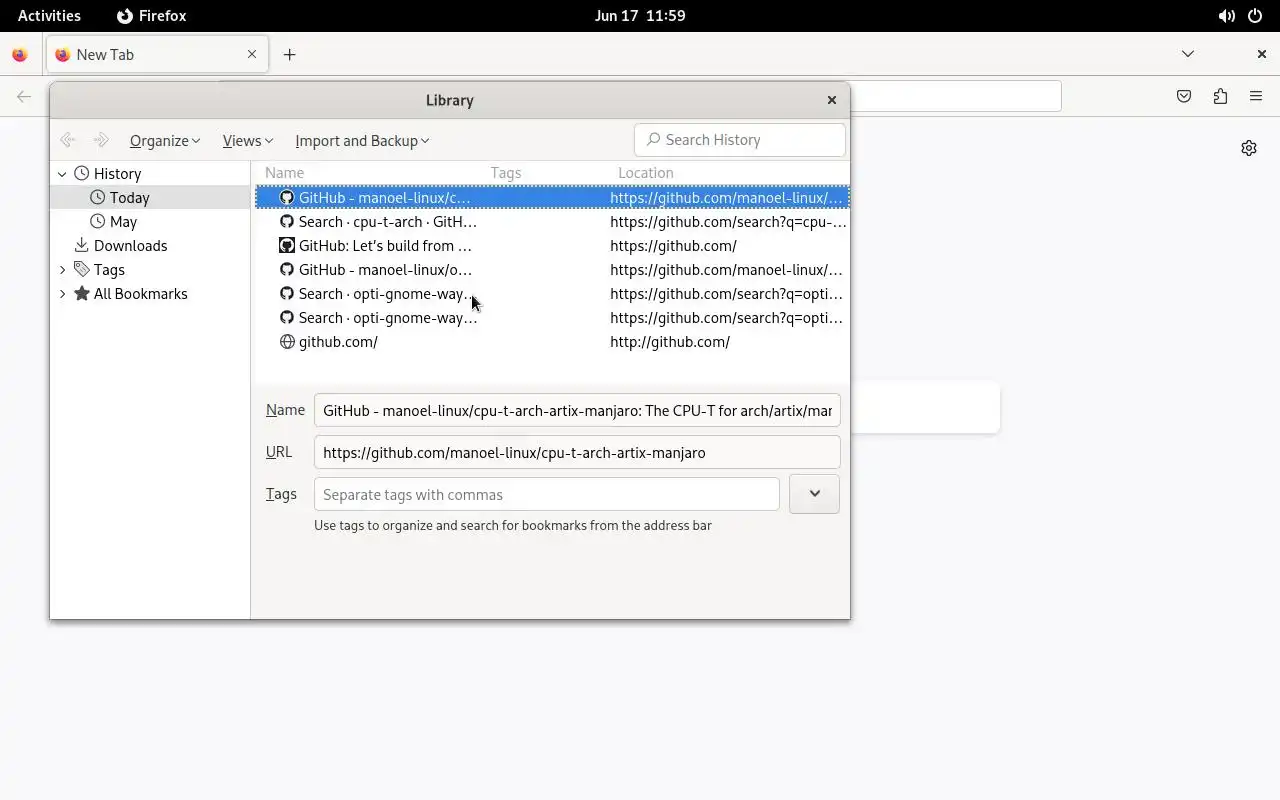Open Downloads in the Library sidebar
Image resolution: width=1280 pixels, height=800 pixels.
[x=150, y=246]
